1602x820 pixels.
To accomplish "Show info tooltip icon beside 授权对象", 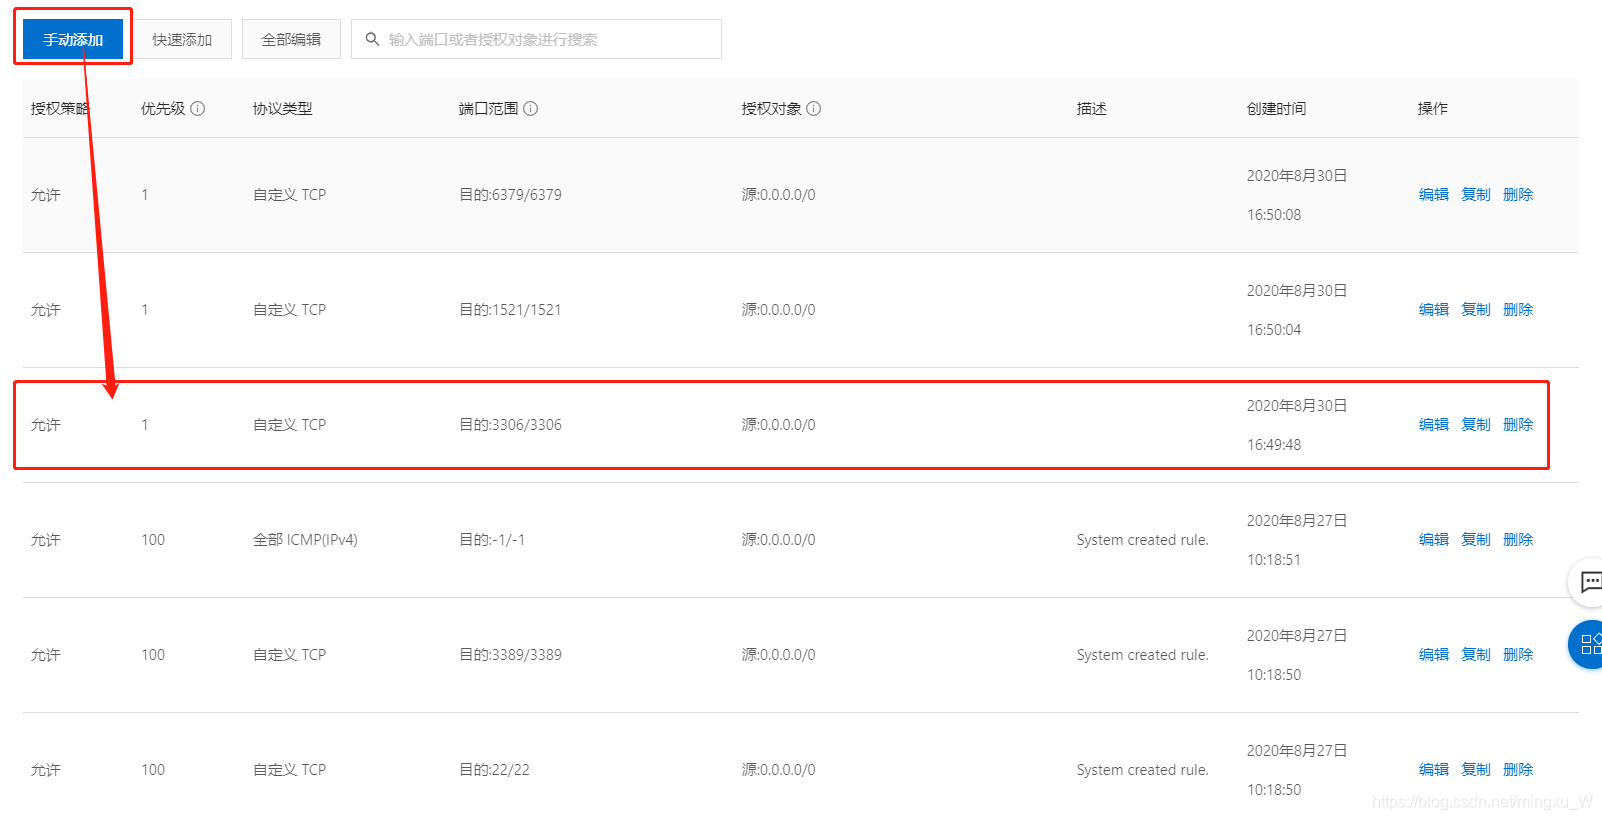I will [x=814, y=108].
